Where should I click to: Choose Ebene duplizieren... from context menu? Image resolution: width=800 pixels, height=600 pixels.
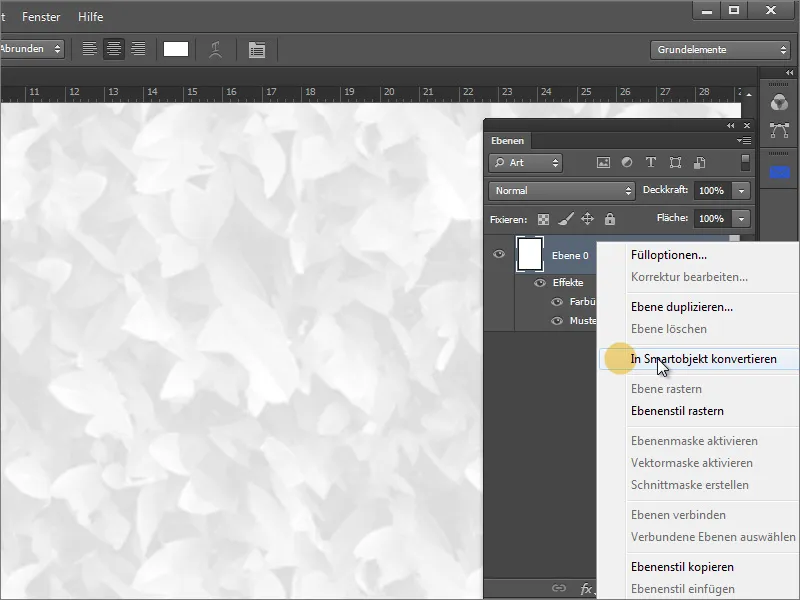pos(682,307)
